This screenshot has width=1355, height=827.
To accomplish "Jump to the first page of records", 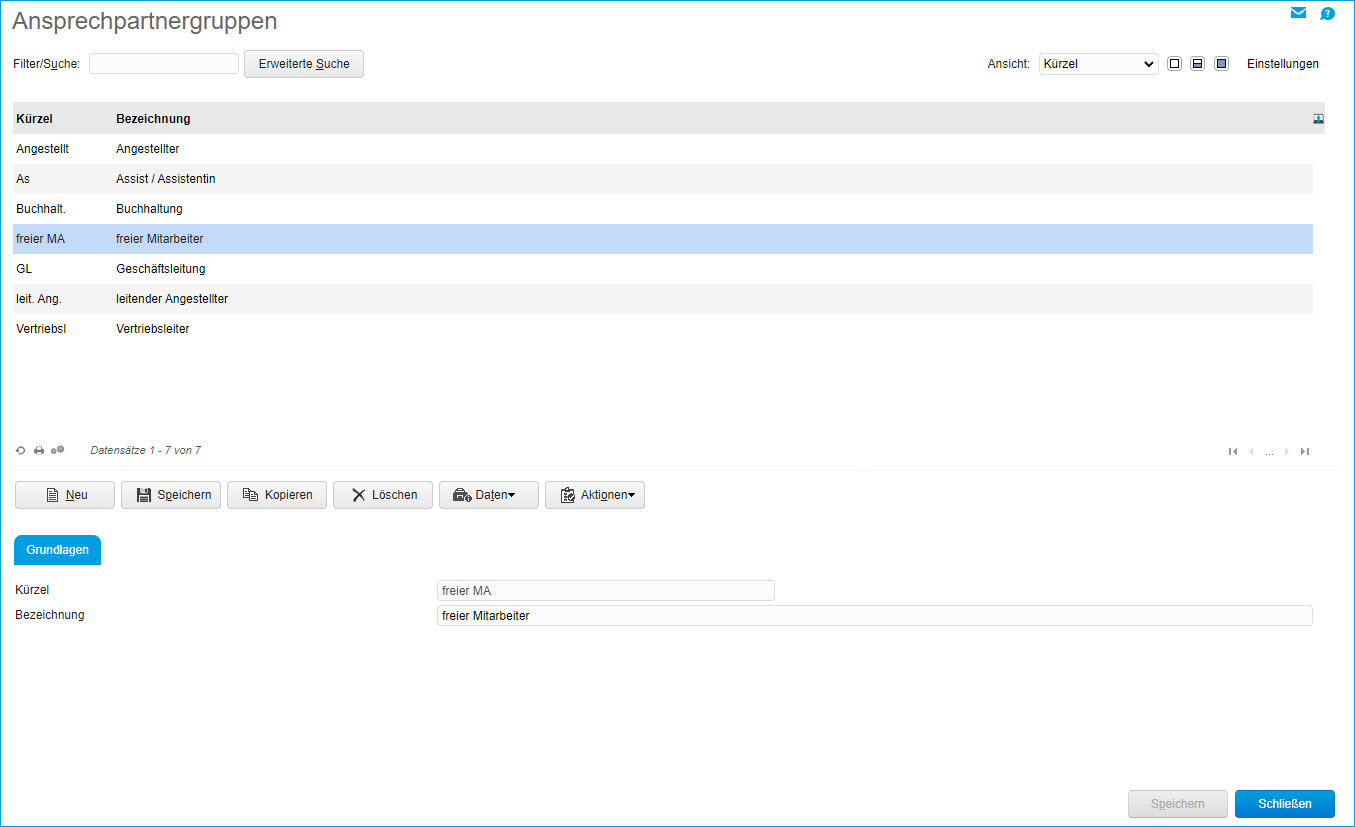I will coord(1233,452).
